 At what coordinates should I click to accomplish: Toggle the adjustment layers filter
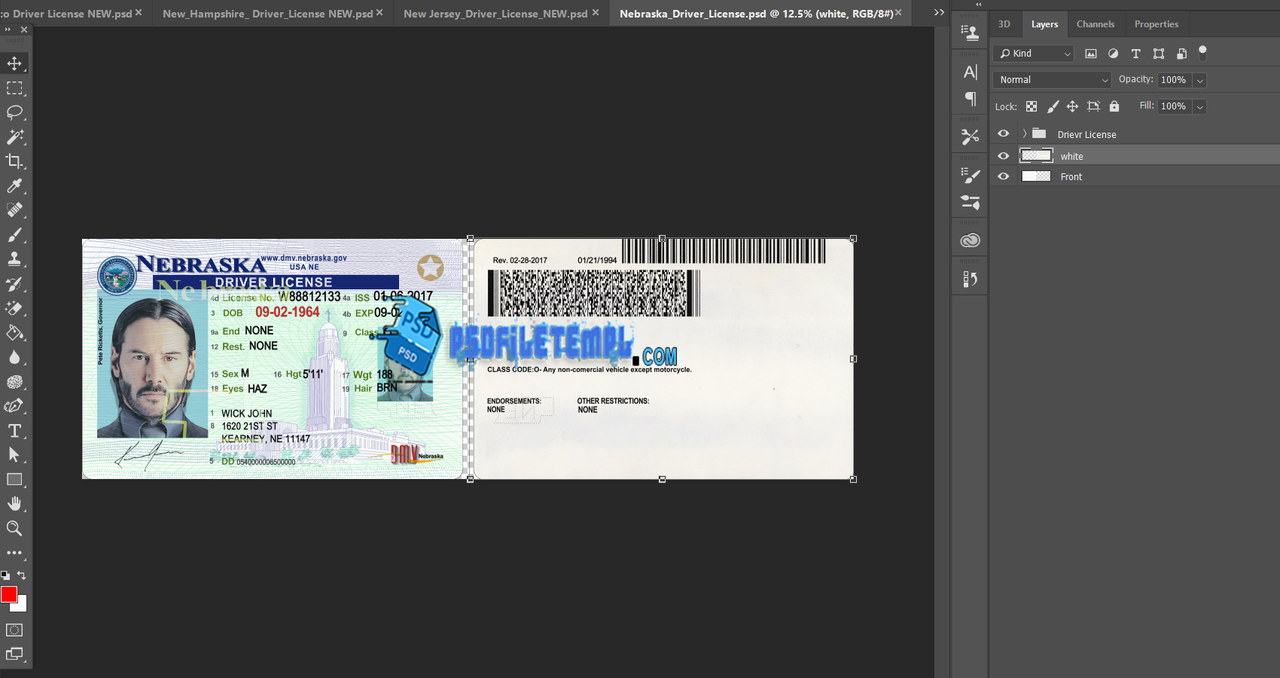(x=1113, y=54)
